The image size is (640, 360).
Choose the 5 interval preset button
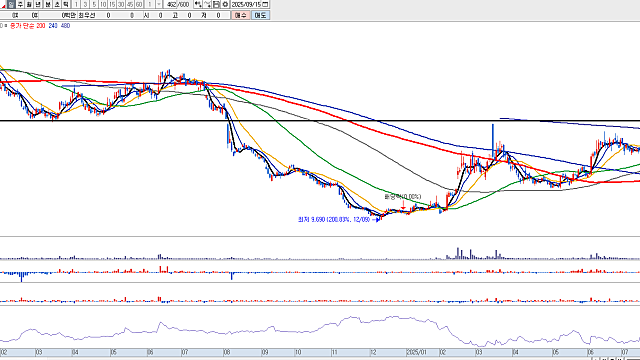(x=94, y=4)
